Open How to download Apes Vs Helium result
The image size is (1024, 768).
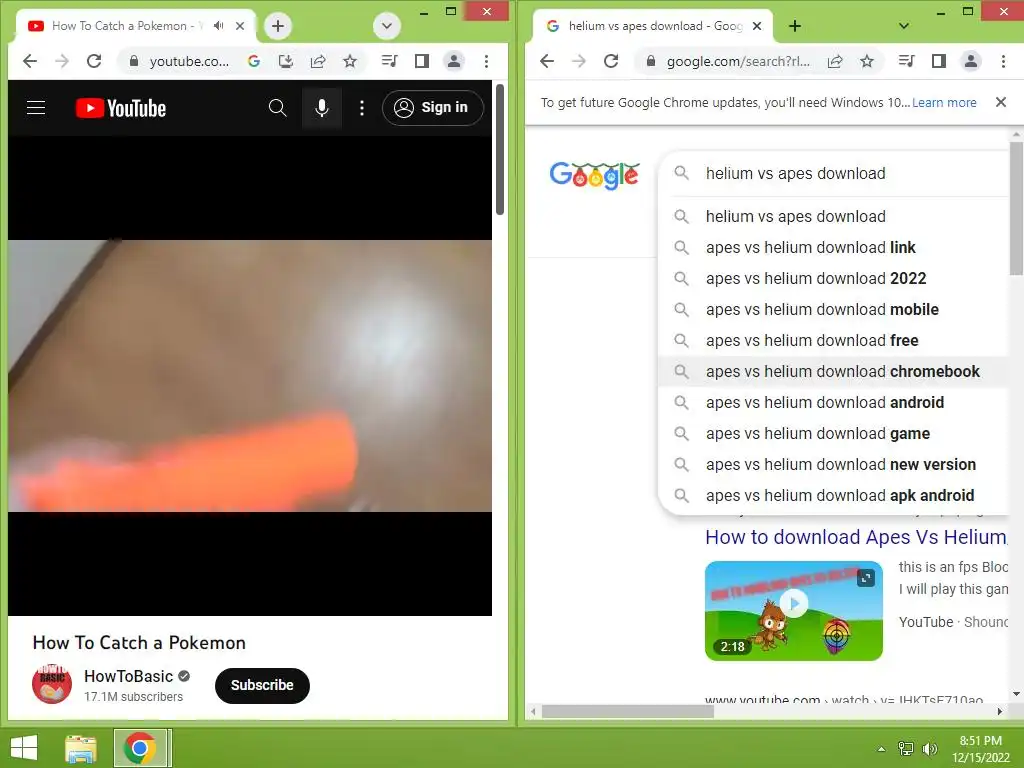pos(856,537)
